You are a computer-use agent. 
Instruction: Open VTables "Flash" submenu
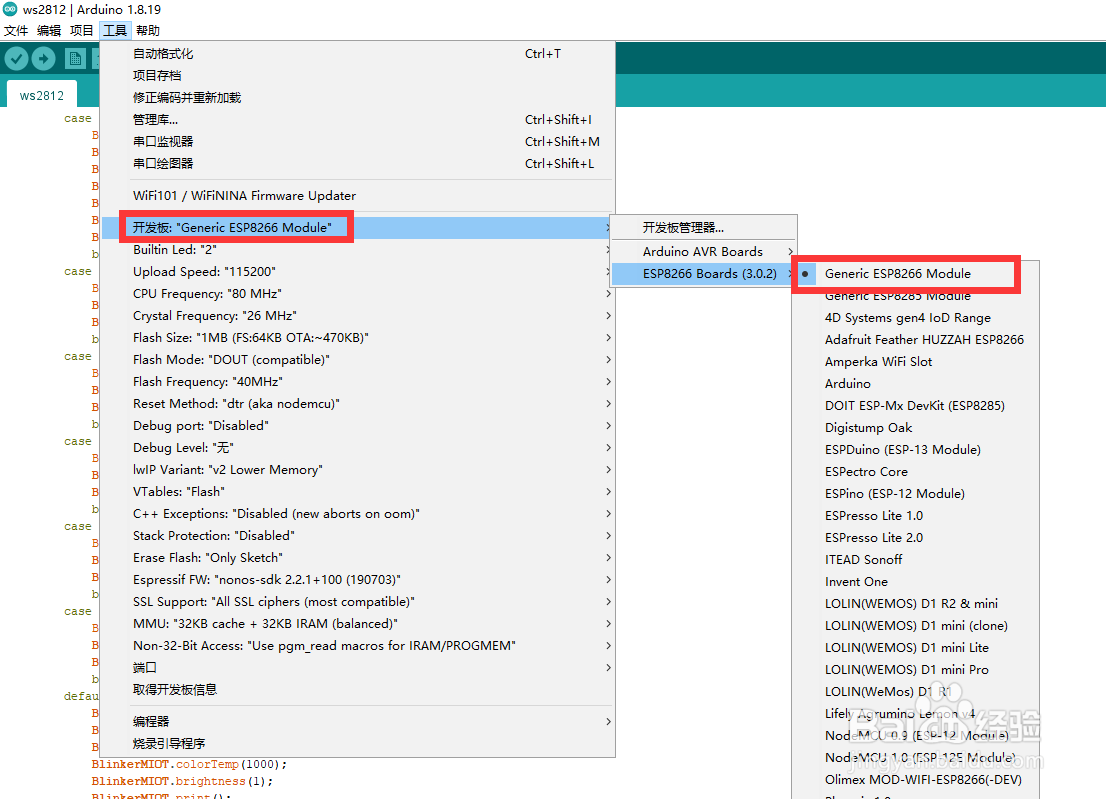pos(358,492)
